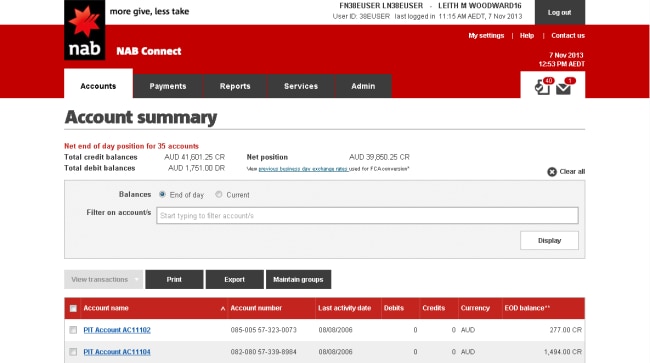Open the pending approvals icon with badge 40

point(543,86)
